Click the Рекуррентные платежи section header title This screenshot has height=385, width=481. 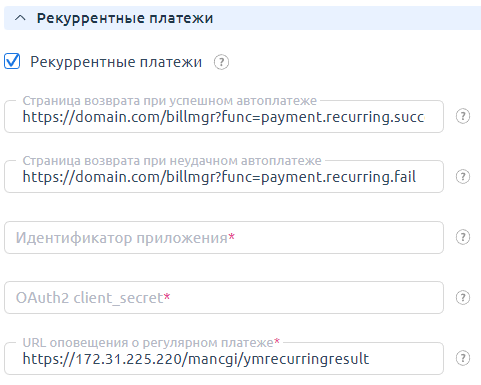[x=125, y=18]
